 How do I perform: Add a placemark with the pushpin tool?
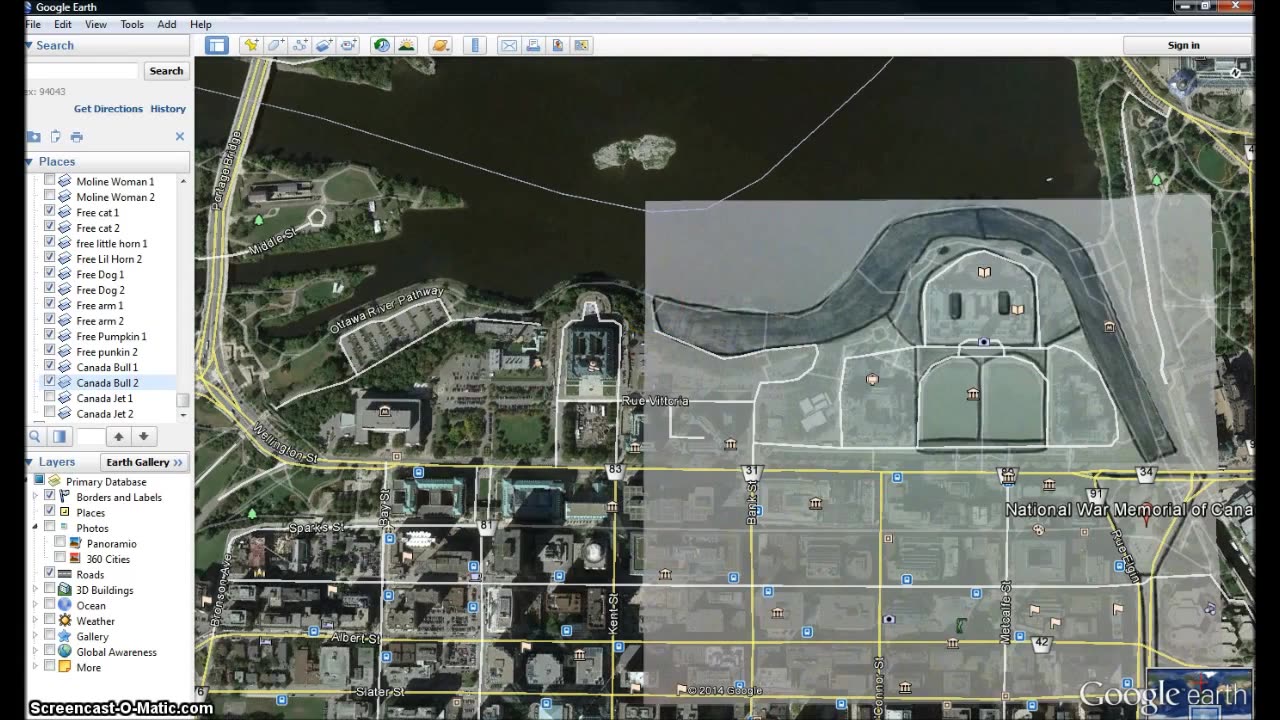tap(250, 45)
